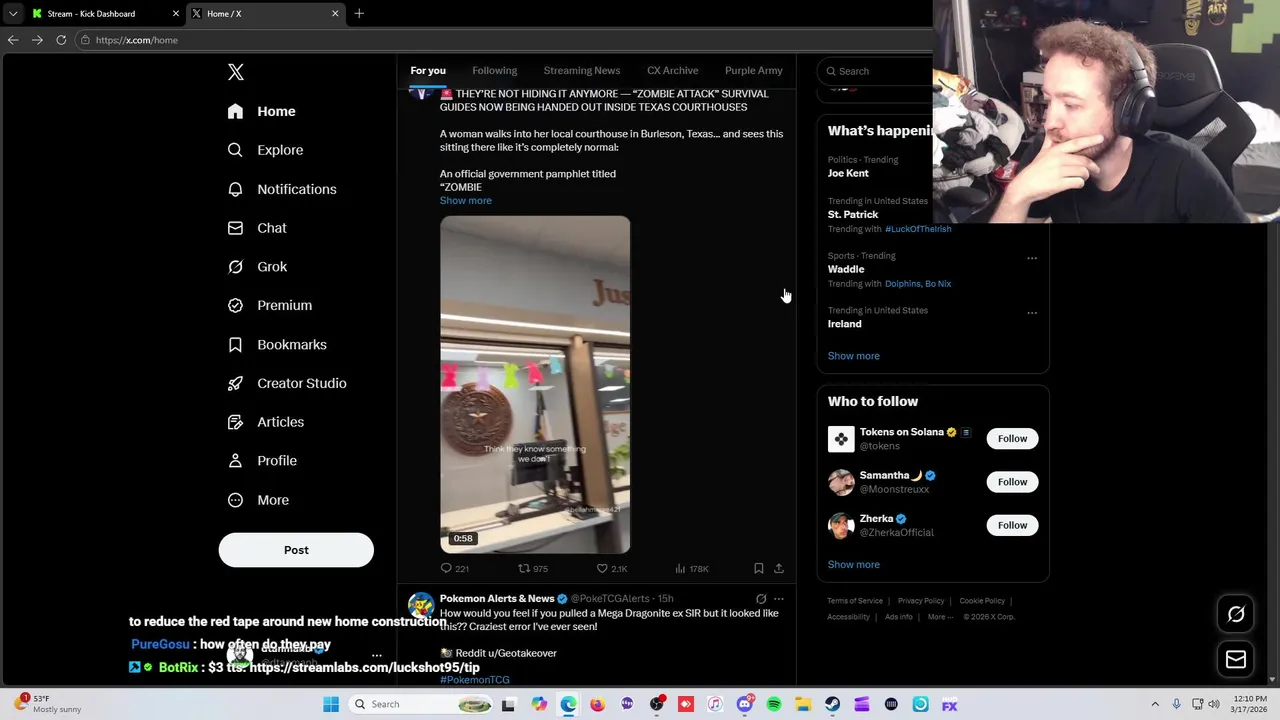1280x720 pixels.
Task: Like the zombie post (2.1K likes)
Action: [x=612, y=569]
